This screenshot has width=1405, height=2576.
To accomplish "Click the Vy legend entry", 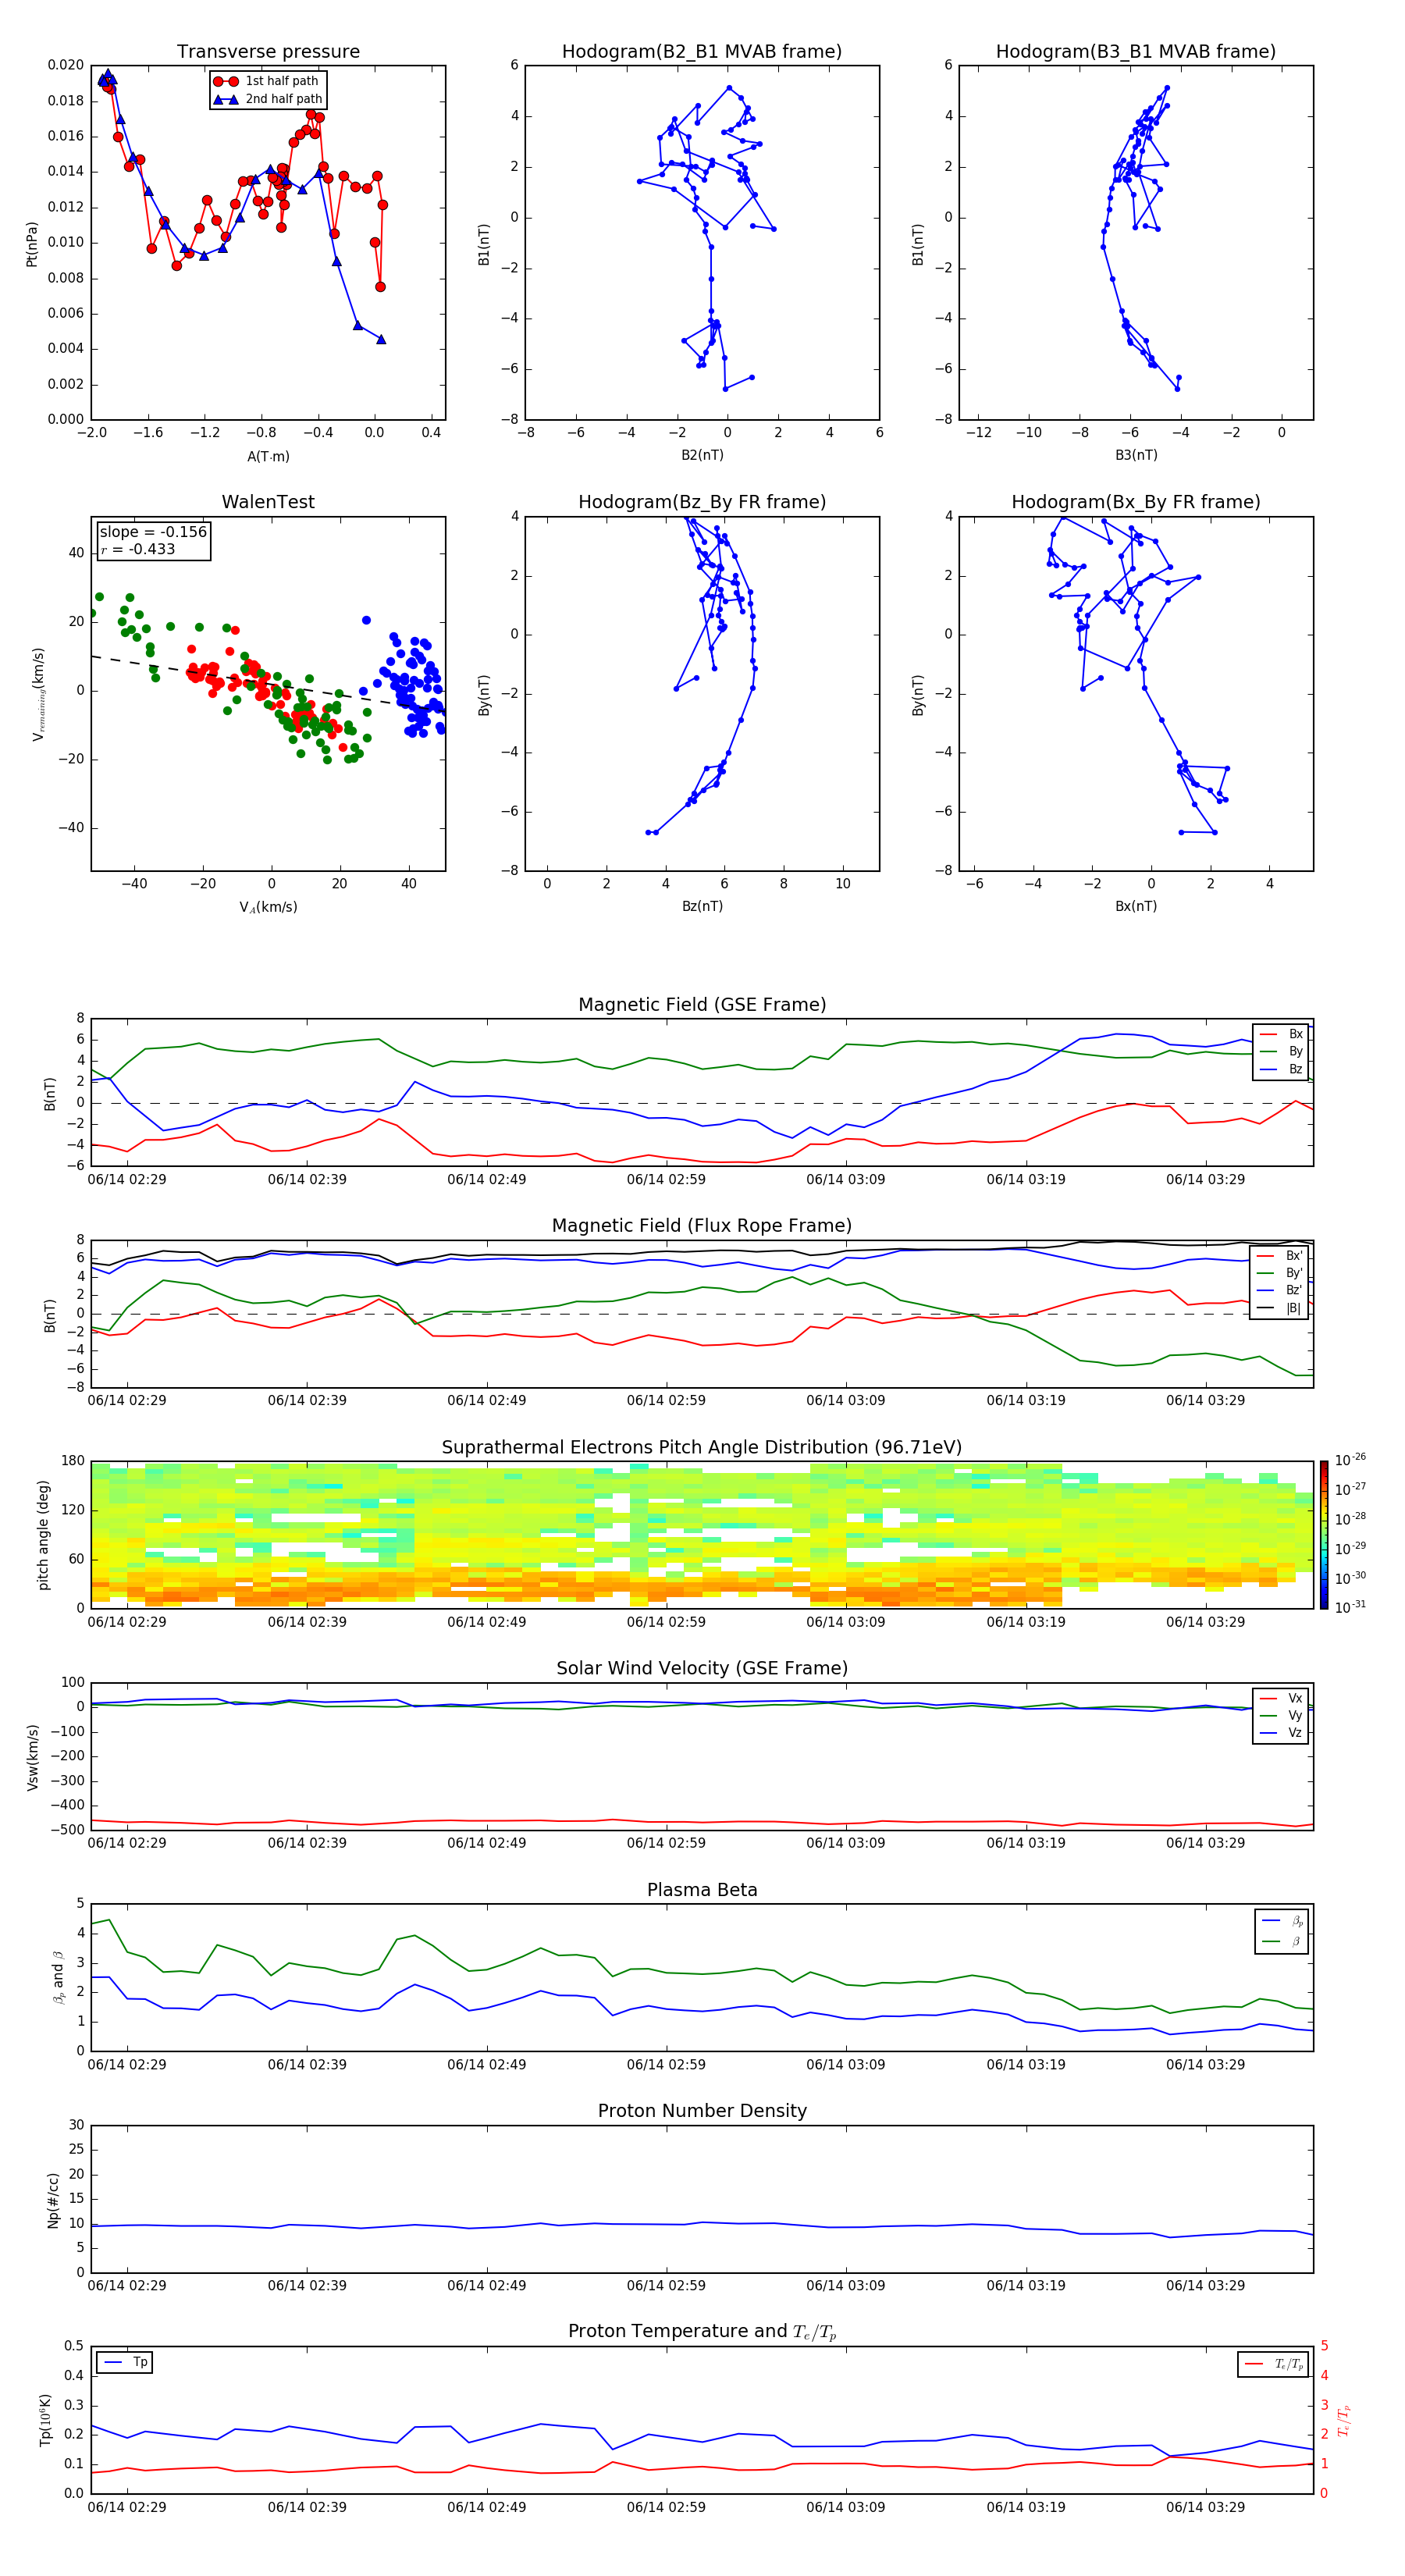I will [x=1282, y=1716].
